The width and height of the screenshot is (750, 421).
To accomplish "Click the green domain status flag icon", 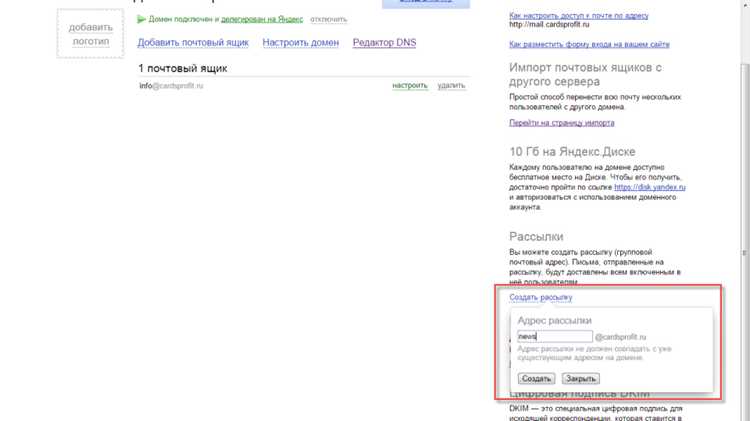I will pyautogui.click(x=141, y=20).
